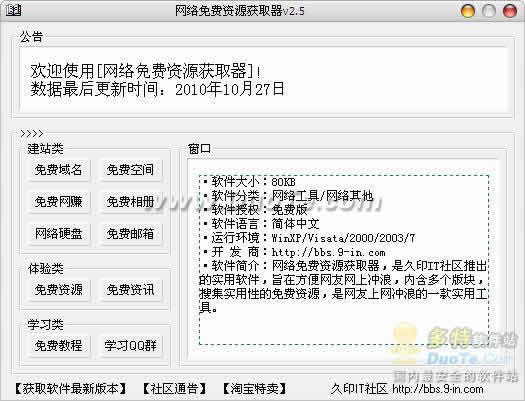
Task: Select the 免费相册 button
Action: pos(131,202)
